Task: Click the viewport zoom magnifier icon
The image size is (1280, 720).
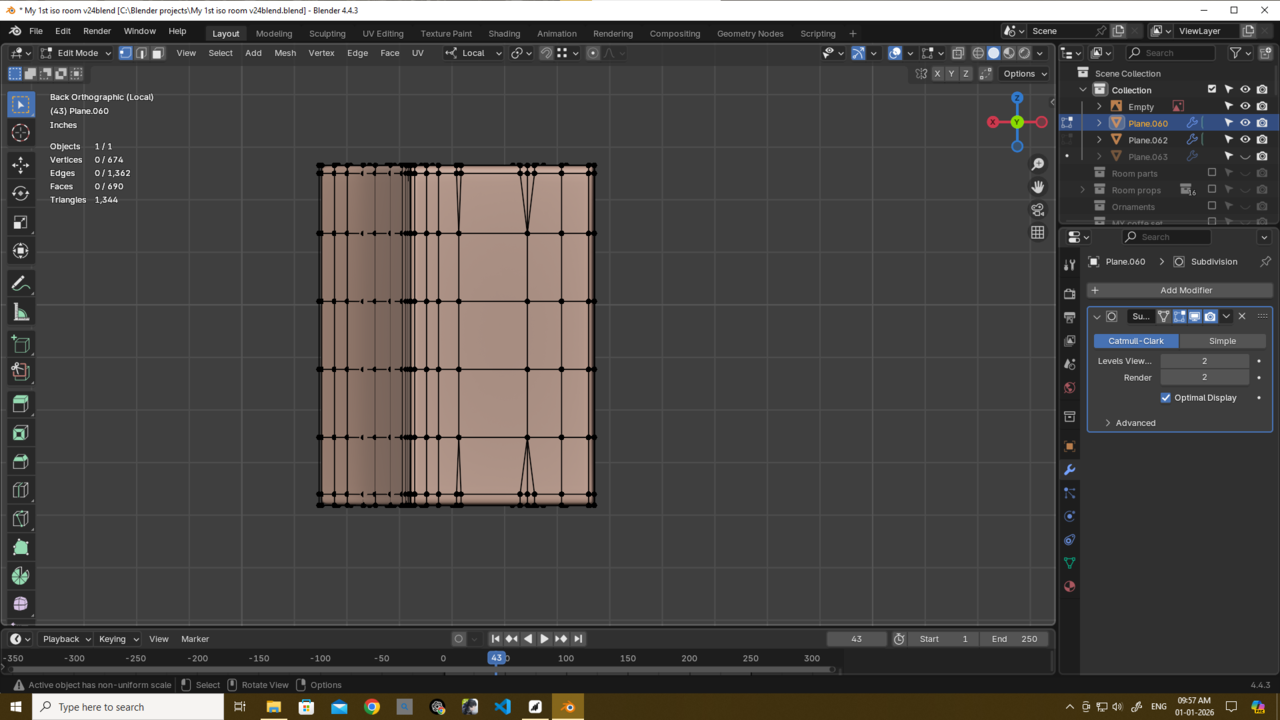Action: 1038,164
